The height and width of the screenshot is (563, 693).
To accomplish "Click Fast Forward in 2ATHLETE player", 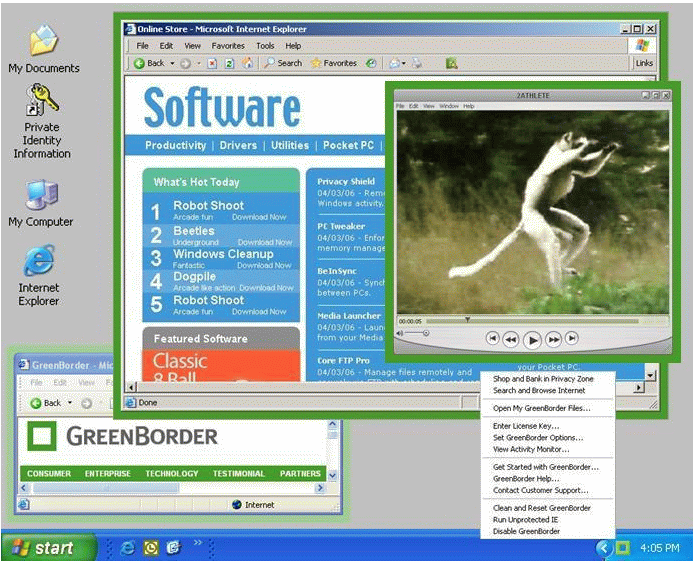I will click(553, 339).
